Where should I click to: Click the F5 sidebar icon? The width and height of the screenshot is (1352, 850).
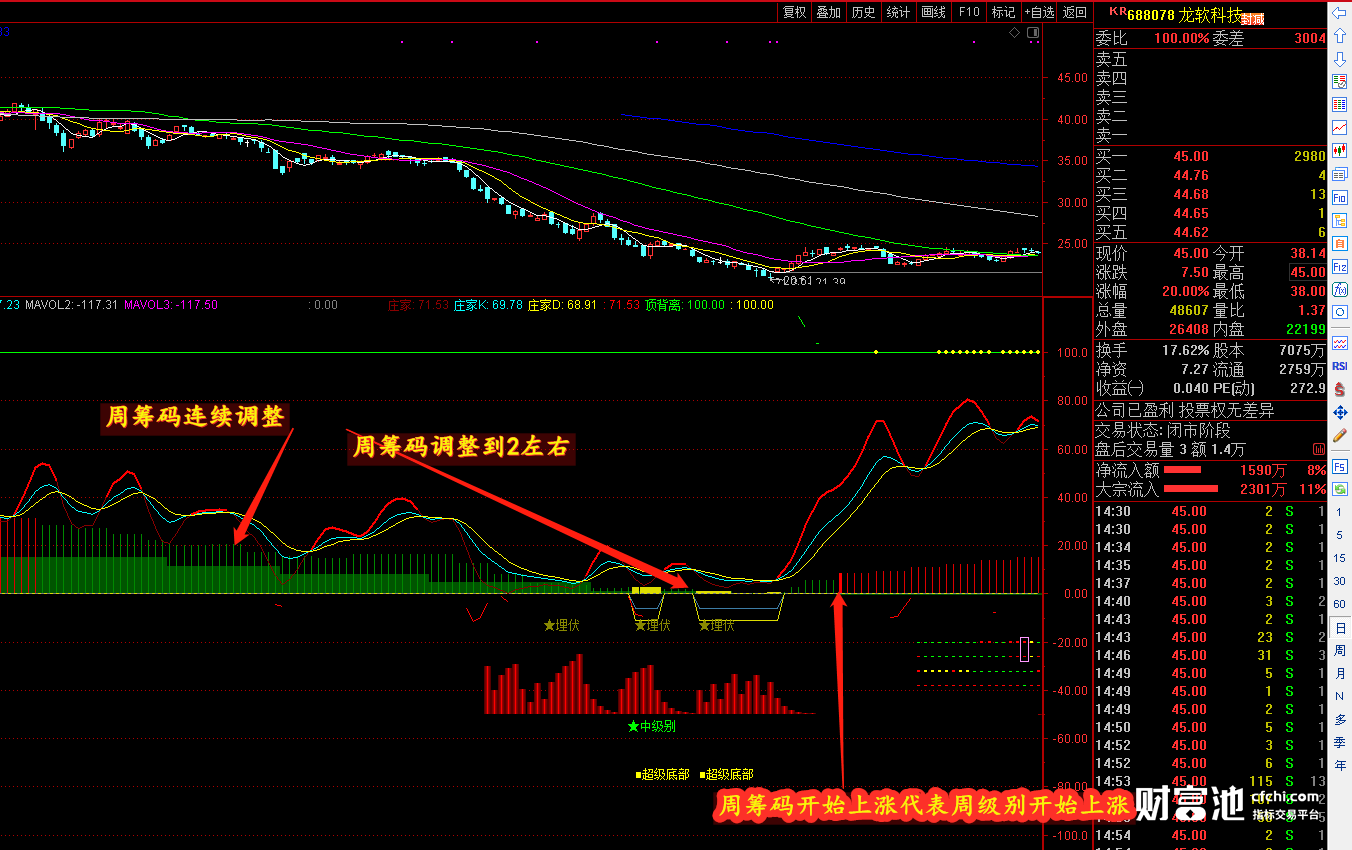pos(1339,466)
